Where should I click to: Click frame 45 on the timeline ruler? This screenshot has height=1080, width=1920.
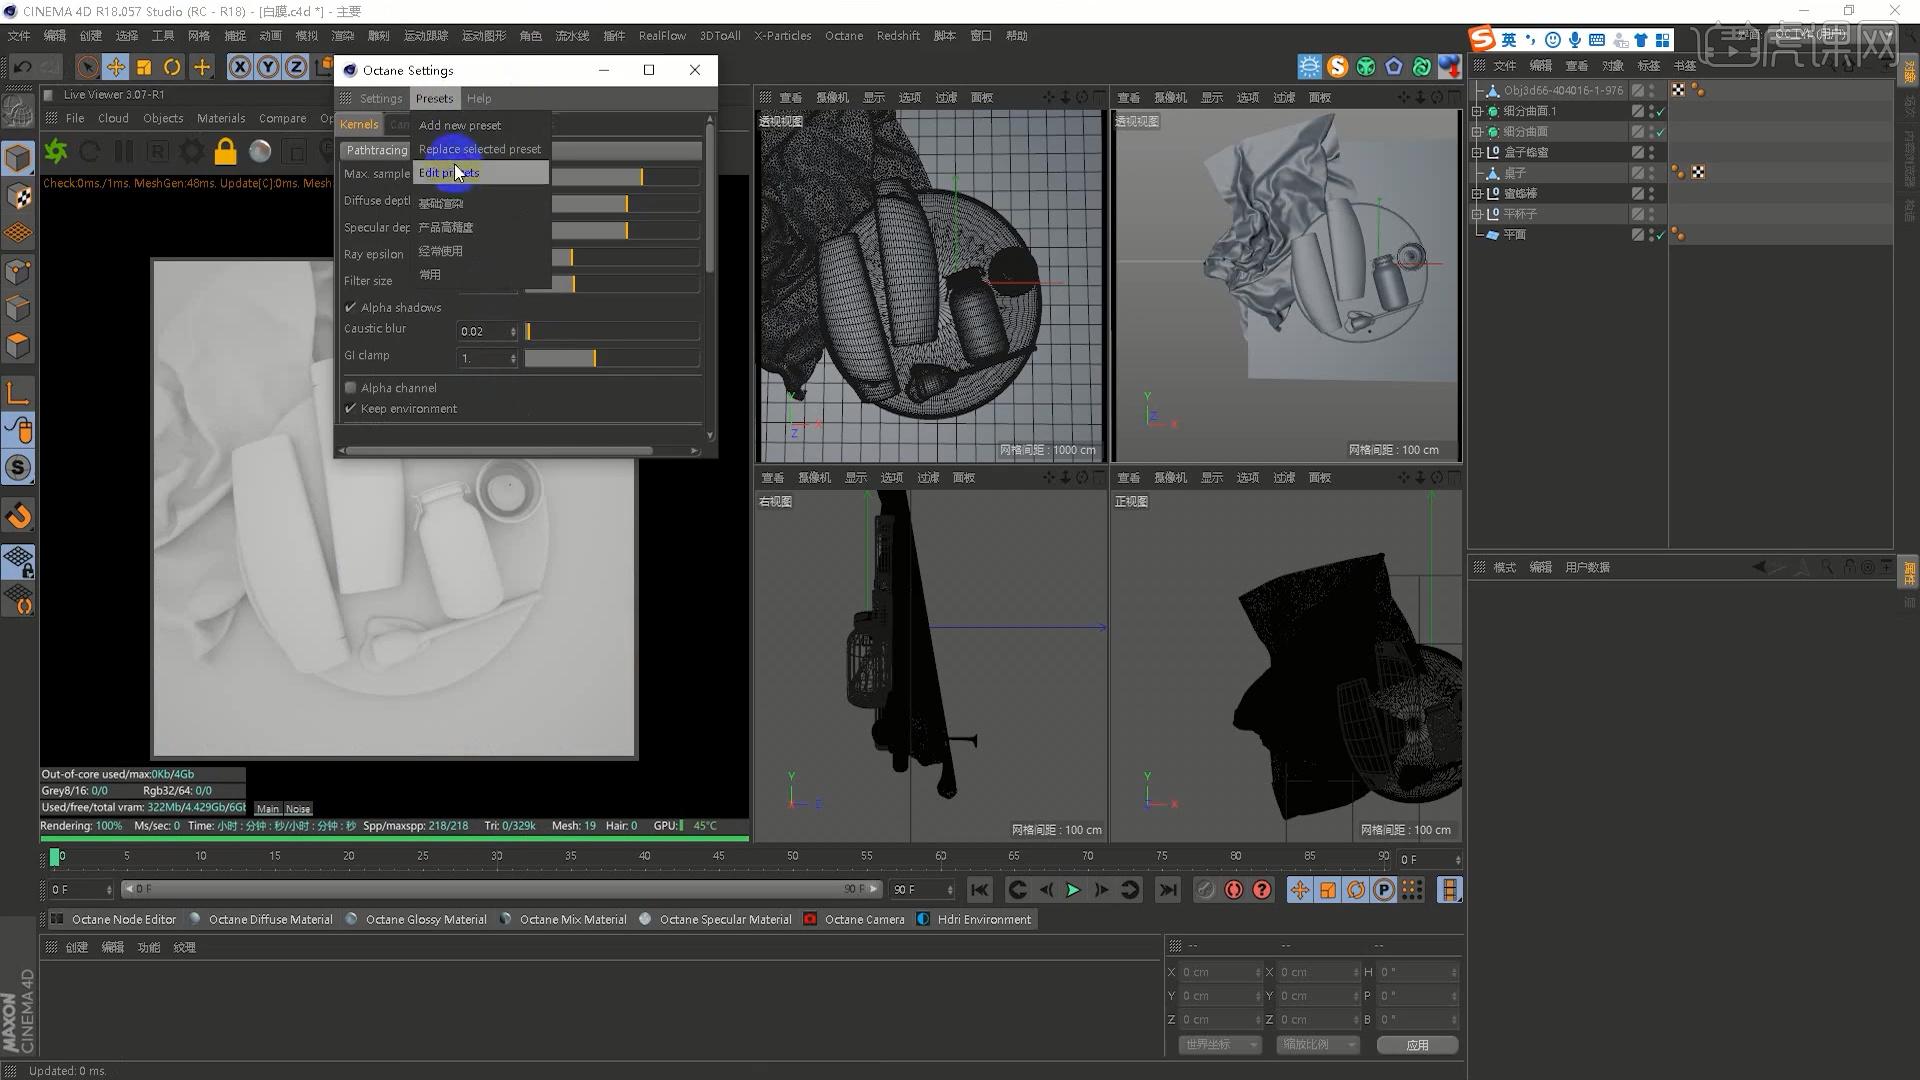(718, 856)
